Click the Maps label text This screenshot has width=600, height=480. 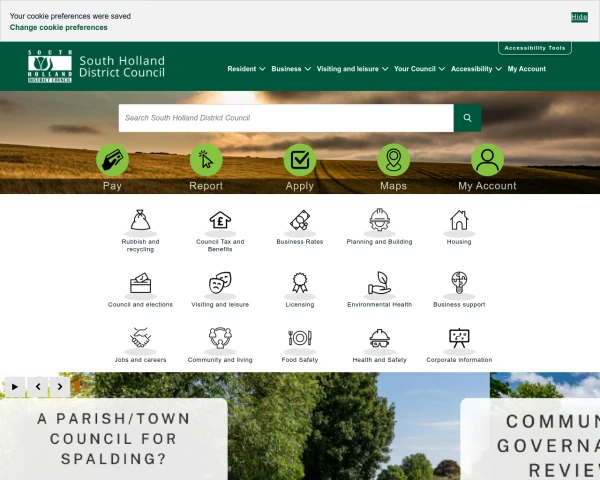coord(393,186)
